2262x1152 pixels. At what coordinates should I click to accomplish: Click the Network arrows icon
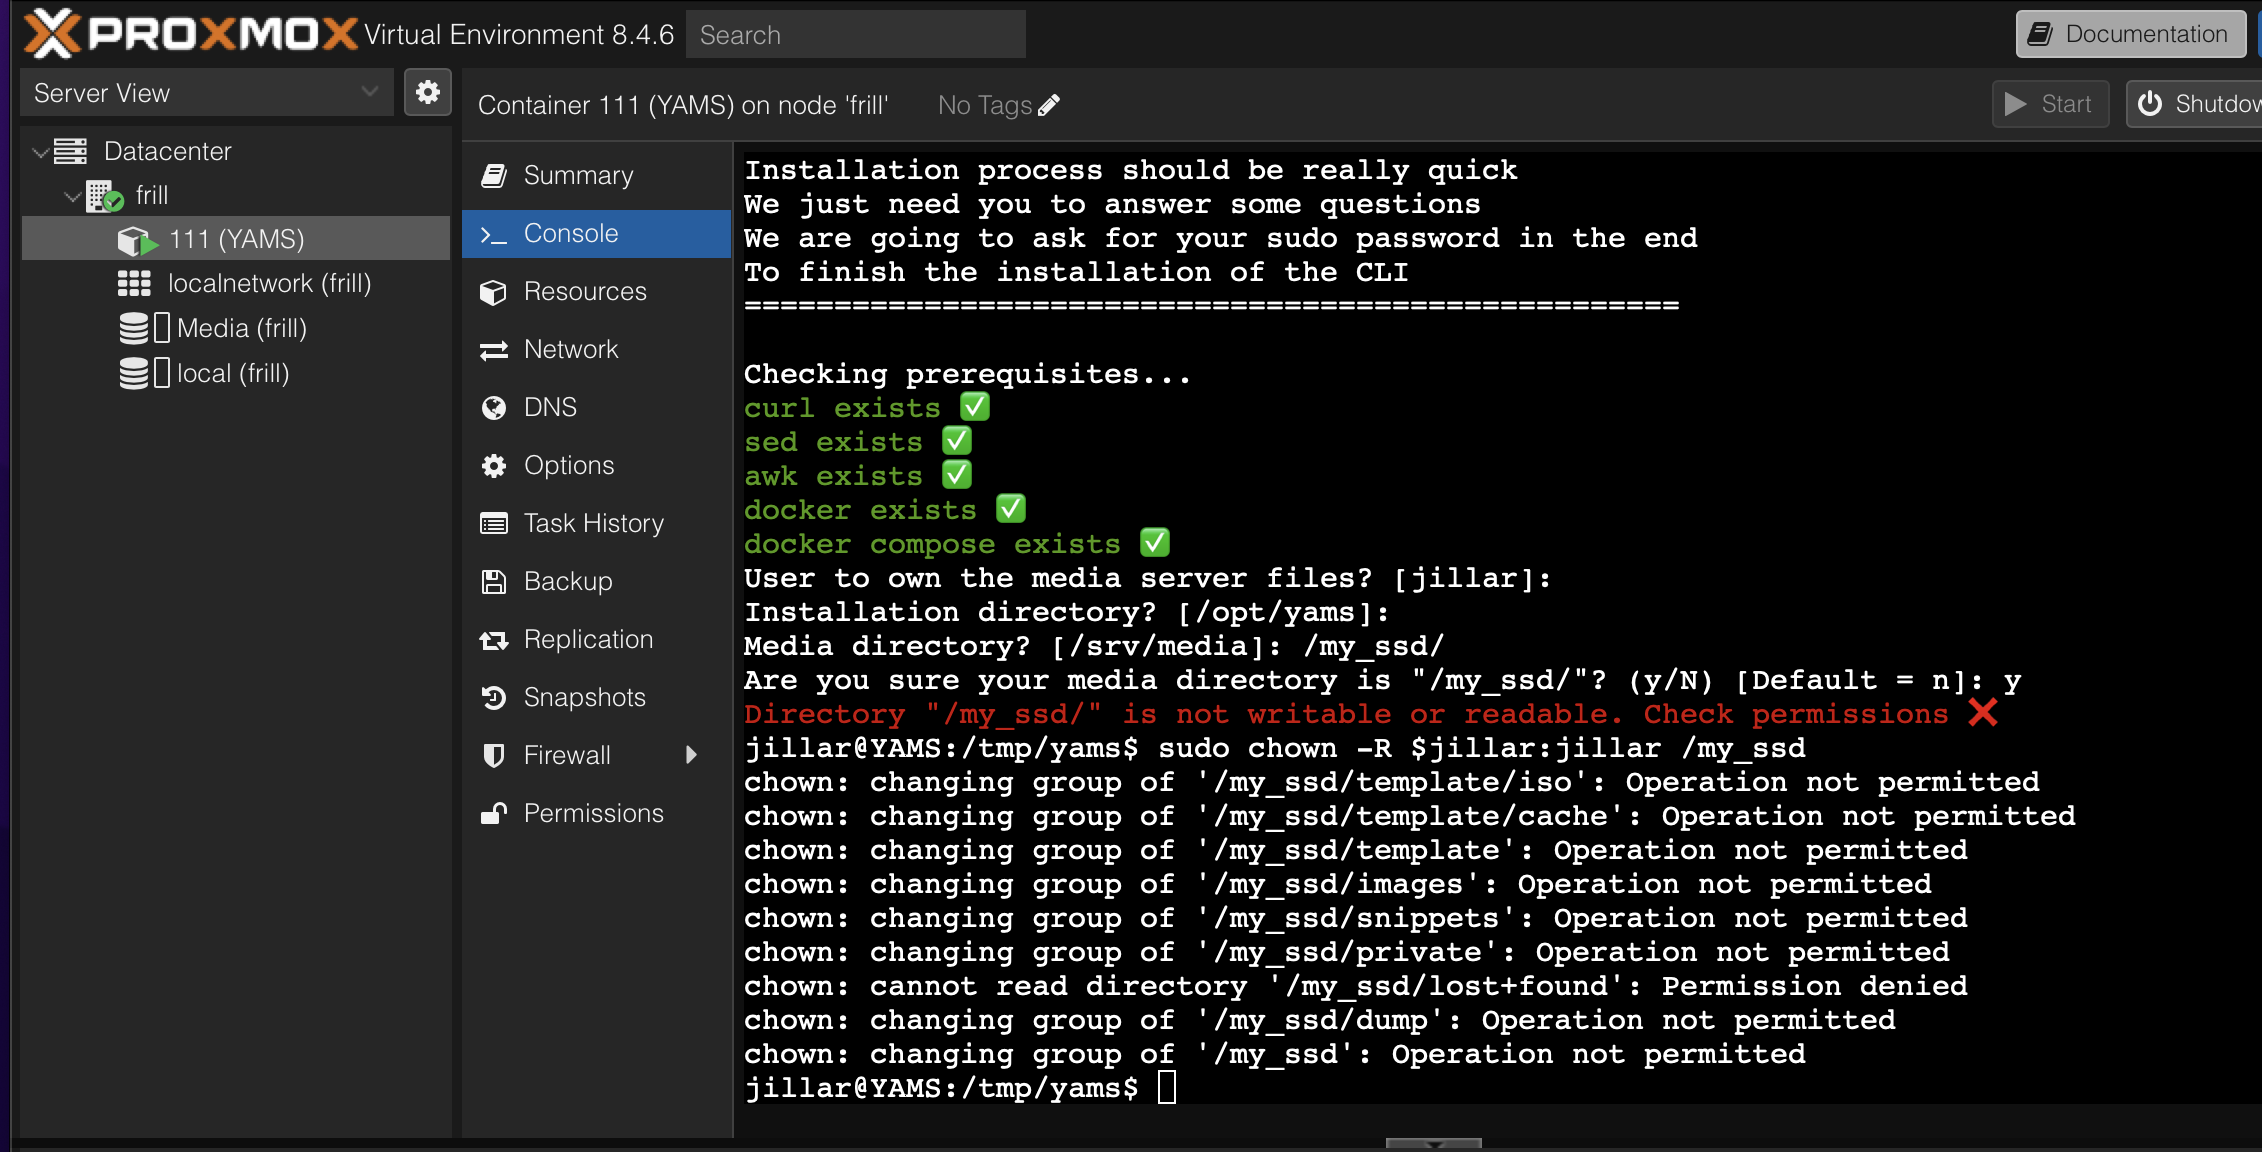(x=494, y=350)
